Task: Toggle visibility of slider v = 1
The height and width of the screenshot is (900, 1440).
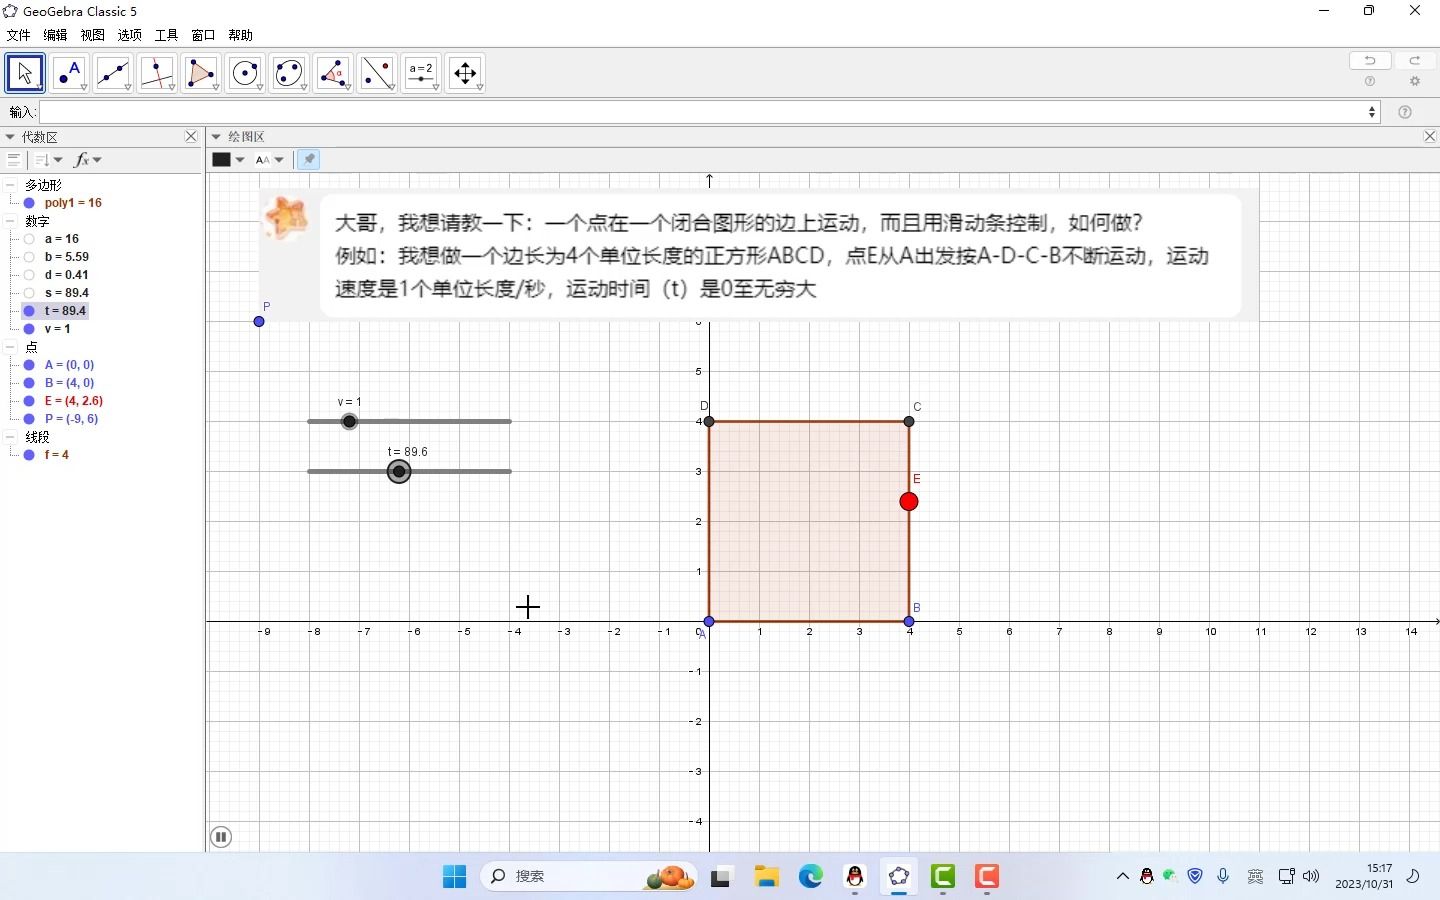Action: coord(29,329)
